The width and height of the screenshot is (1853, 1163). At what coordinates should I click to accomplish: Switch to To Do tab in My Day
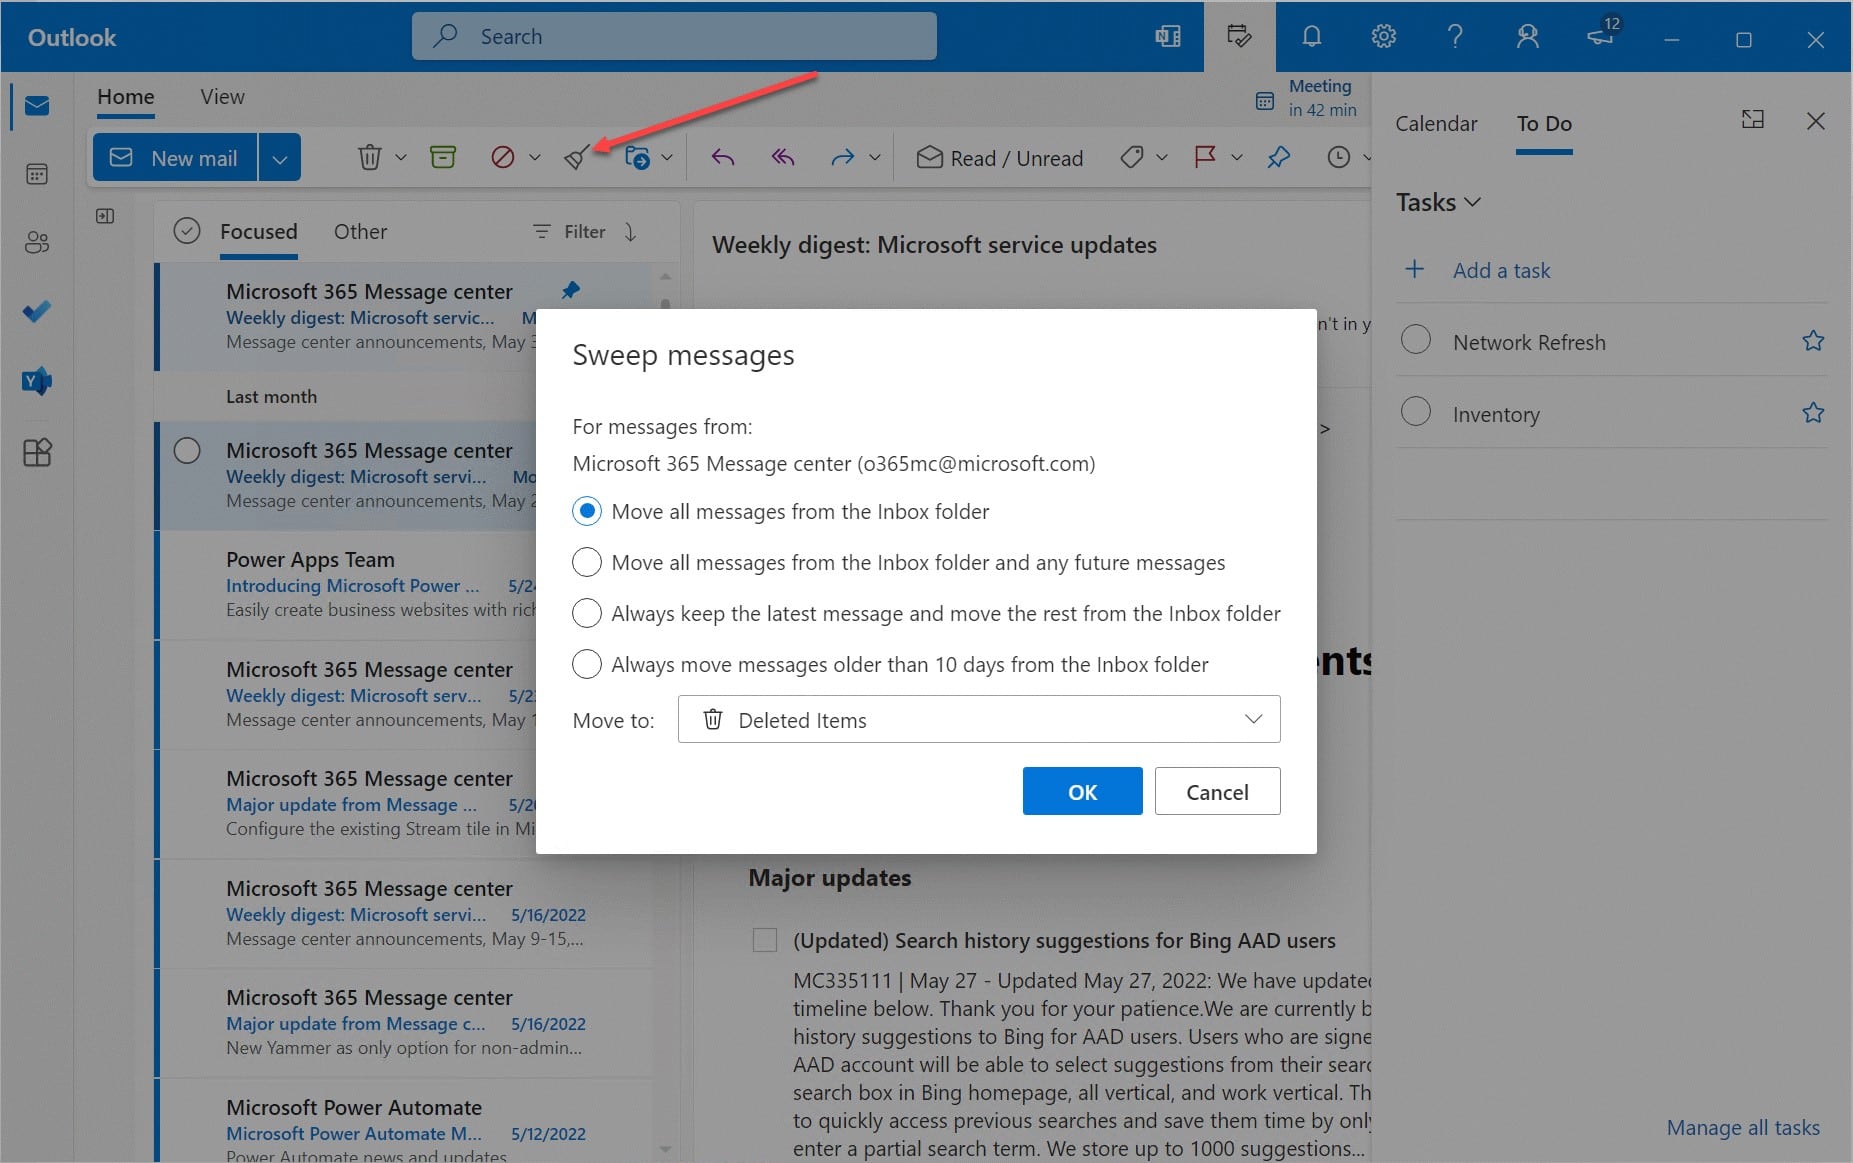point(1544,123)
